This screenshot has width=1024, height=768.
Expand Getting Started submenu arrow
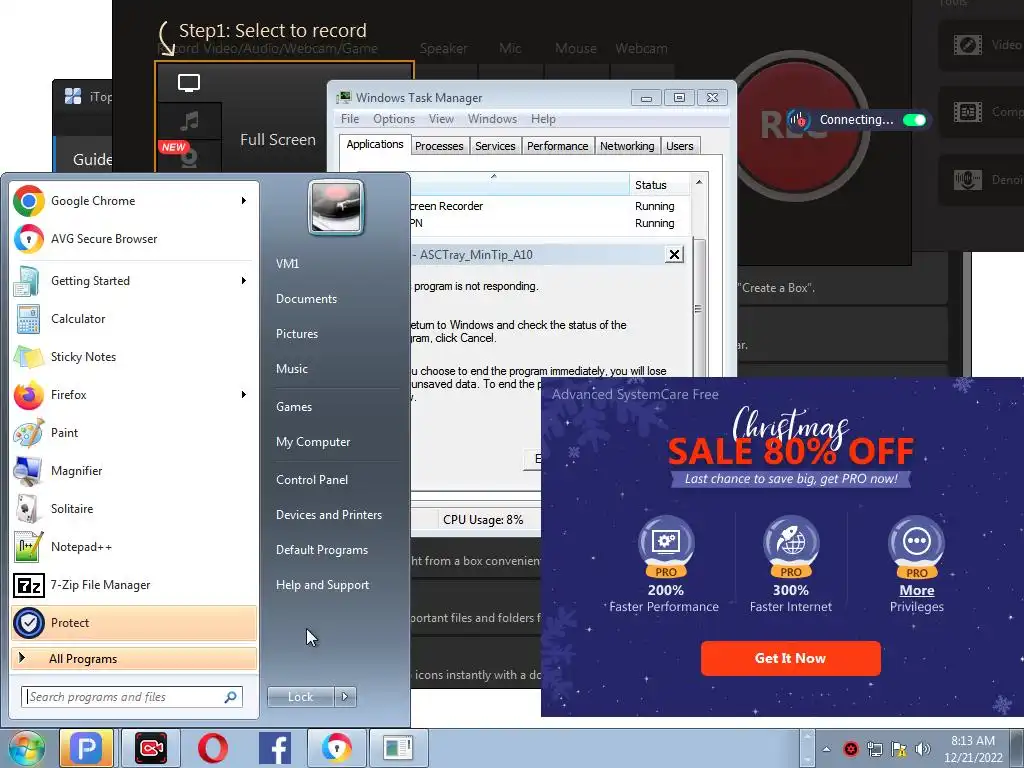(244, 281)
